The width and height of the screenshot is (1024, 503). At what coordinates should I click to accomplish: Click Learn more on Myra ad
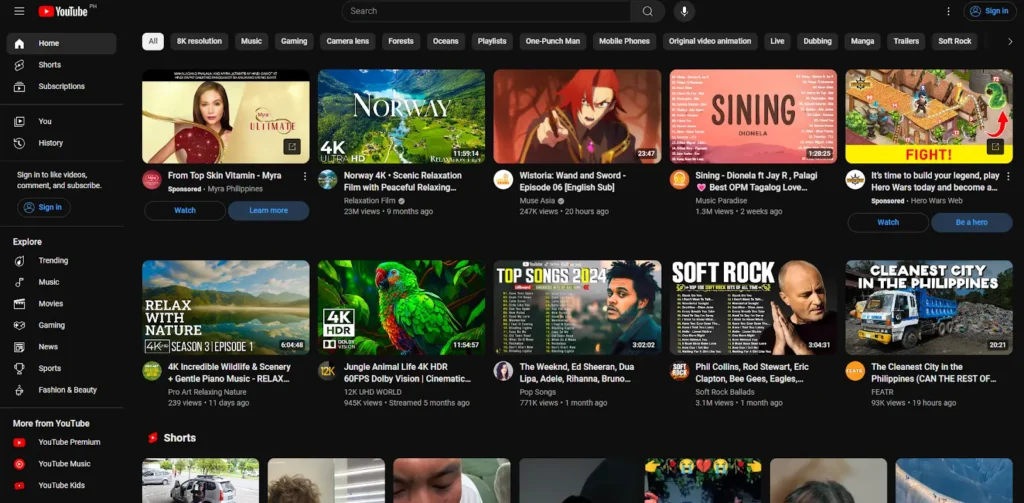pos(268,211)
